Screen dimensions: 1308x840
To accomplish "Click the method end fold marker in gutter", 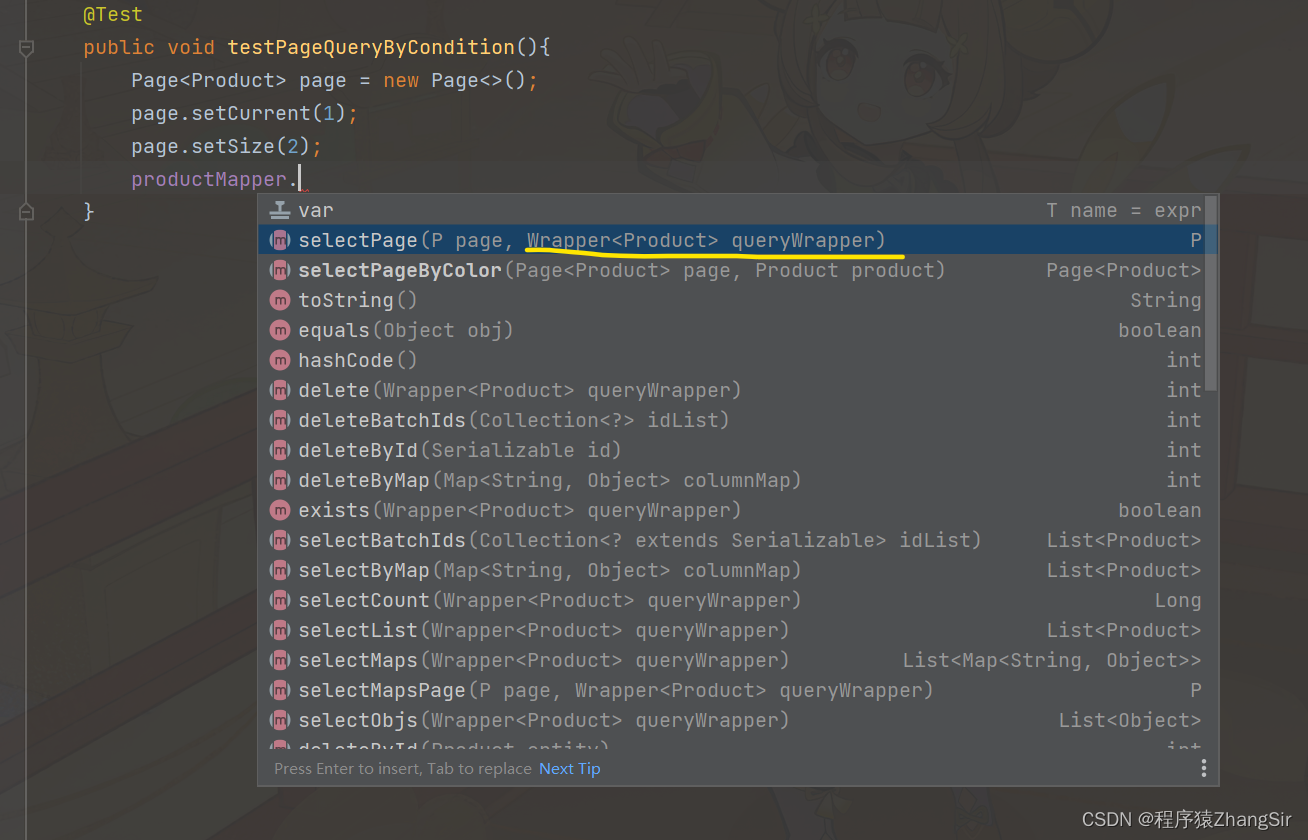I will (27, 211).
